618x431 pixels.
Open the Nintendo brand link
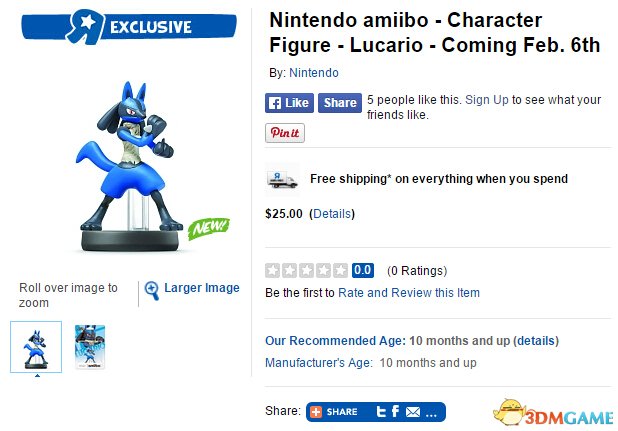(x=314, y=73)
